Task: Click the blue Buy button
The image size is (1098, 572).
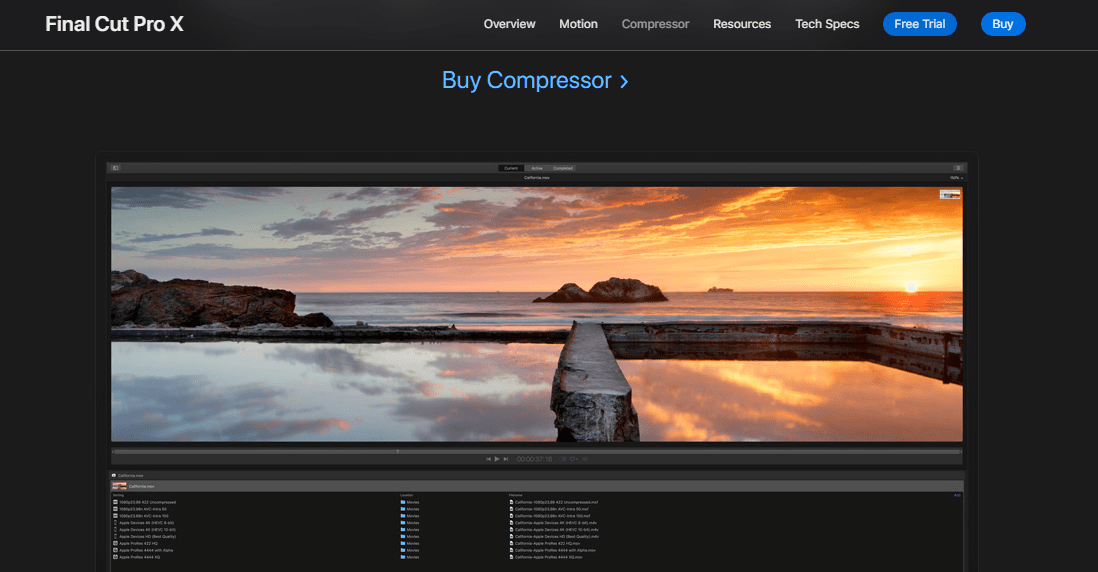Action: click(x=1003, y=24)
